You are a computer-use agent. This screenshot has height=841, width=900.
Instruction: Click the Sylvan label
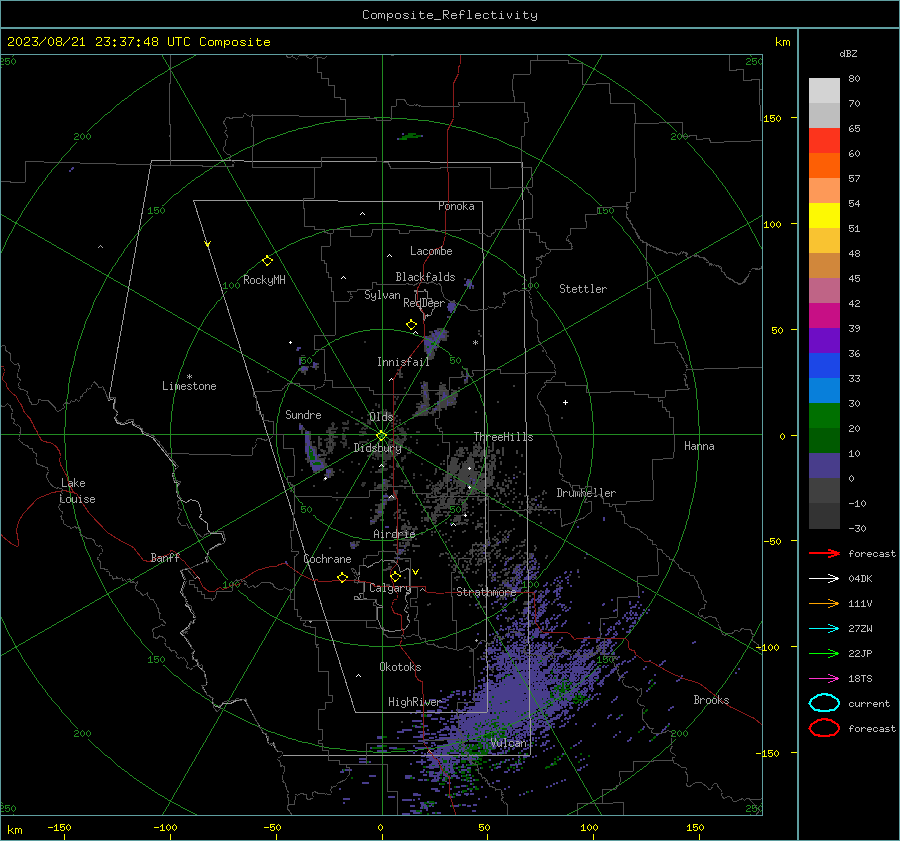pos(382,295)
